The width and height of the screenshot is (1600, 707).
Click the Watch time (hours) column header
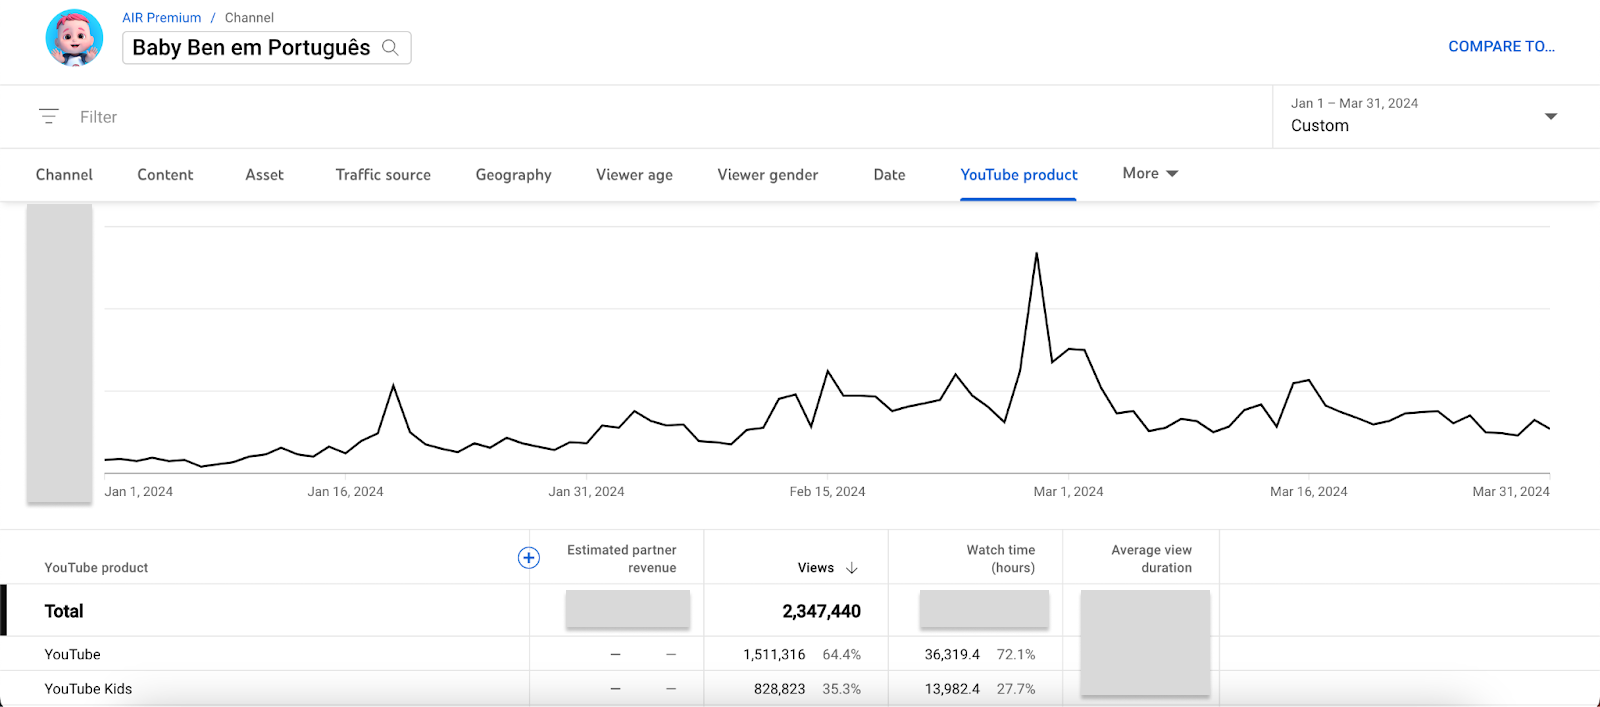click(1000, 559)
